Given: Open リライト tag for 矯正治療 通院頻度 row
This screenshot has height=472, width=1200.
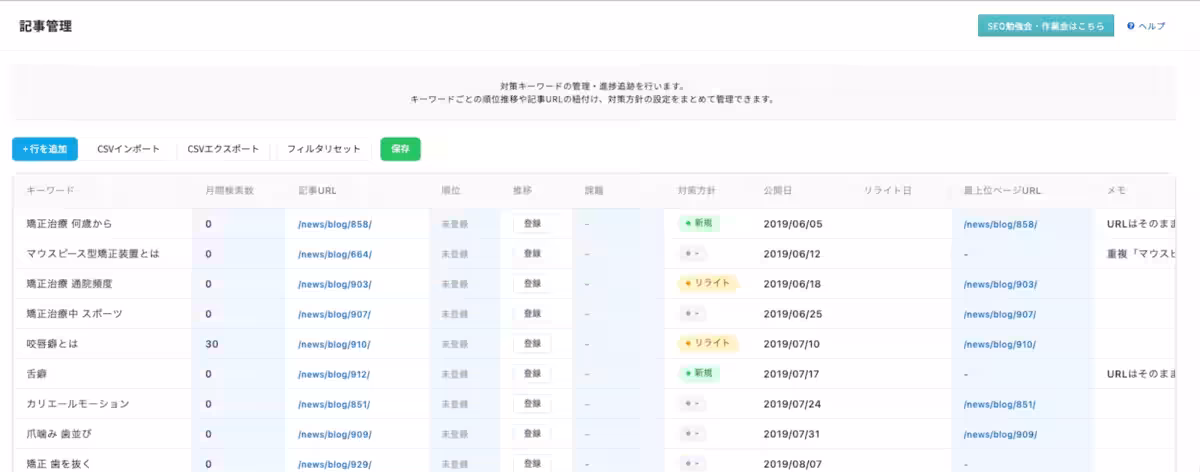Looking at the screenshot, I should [x=707, y=284].
